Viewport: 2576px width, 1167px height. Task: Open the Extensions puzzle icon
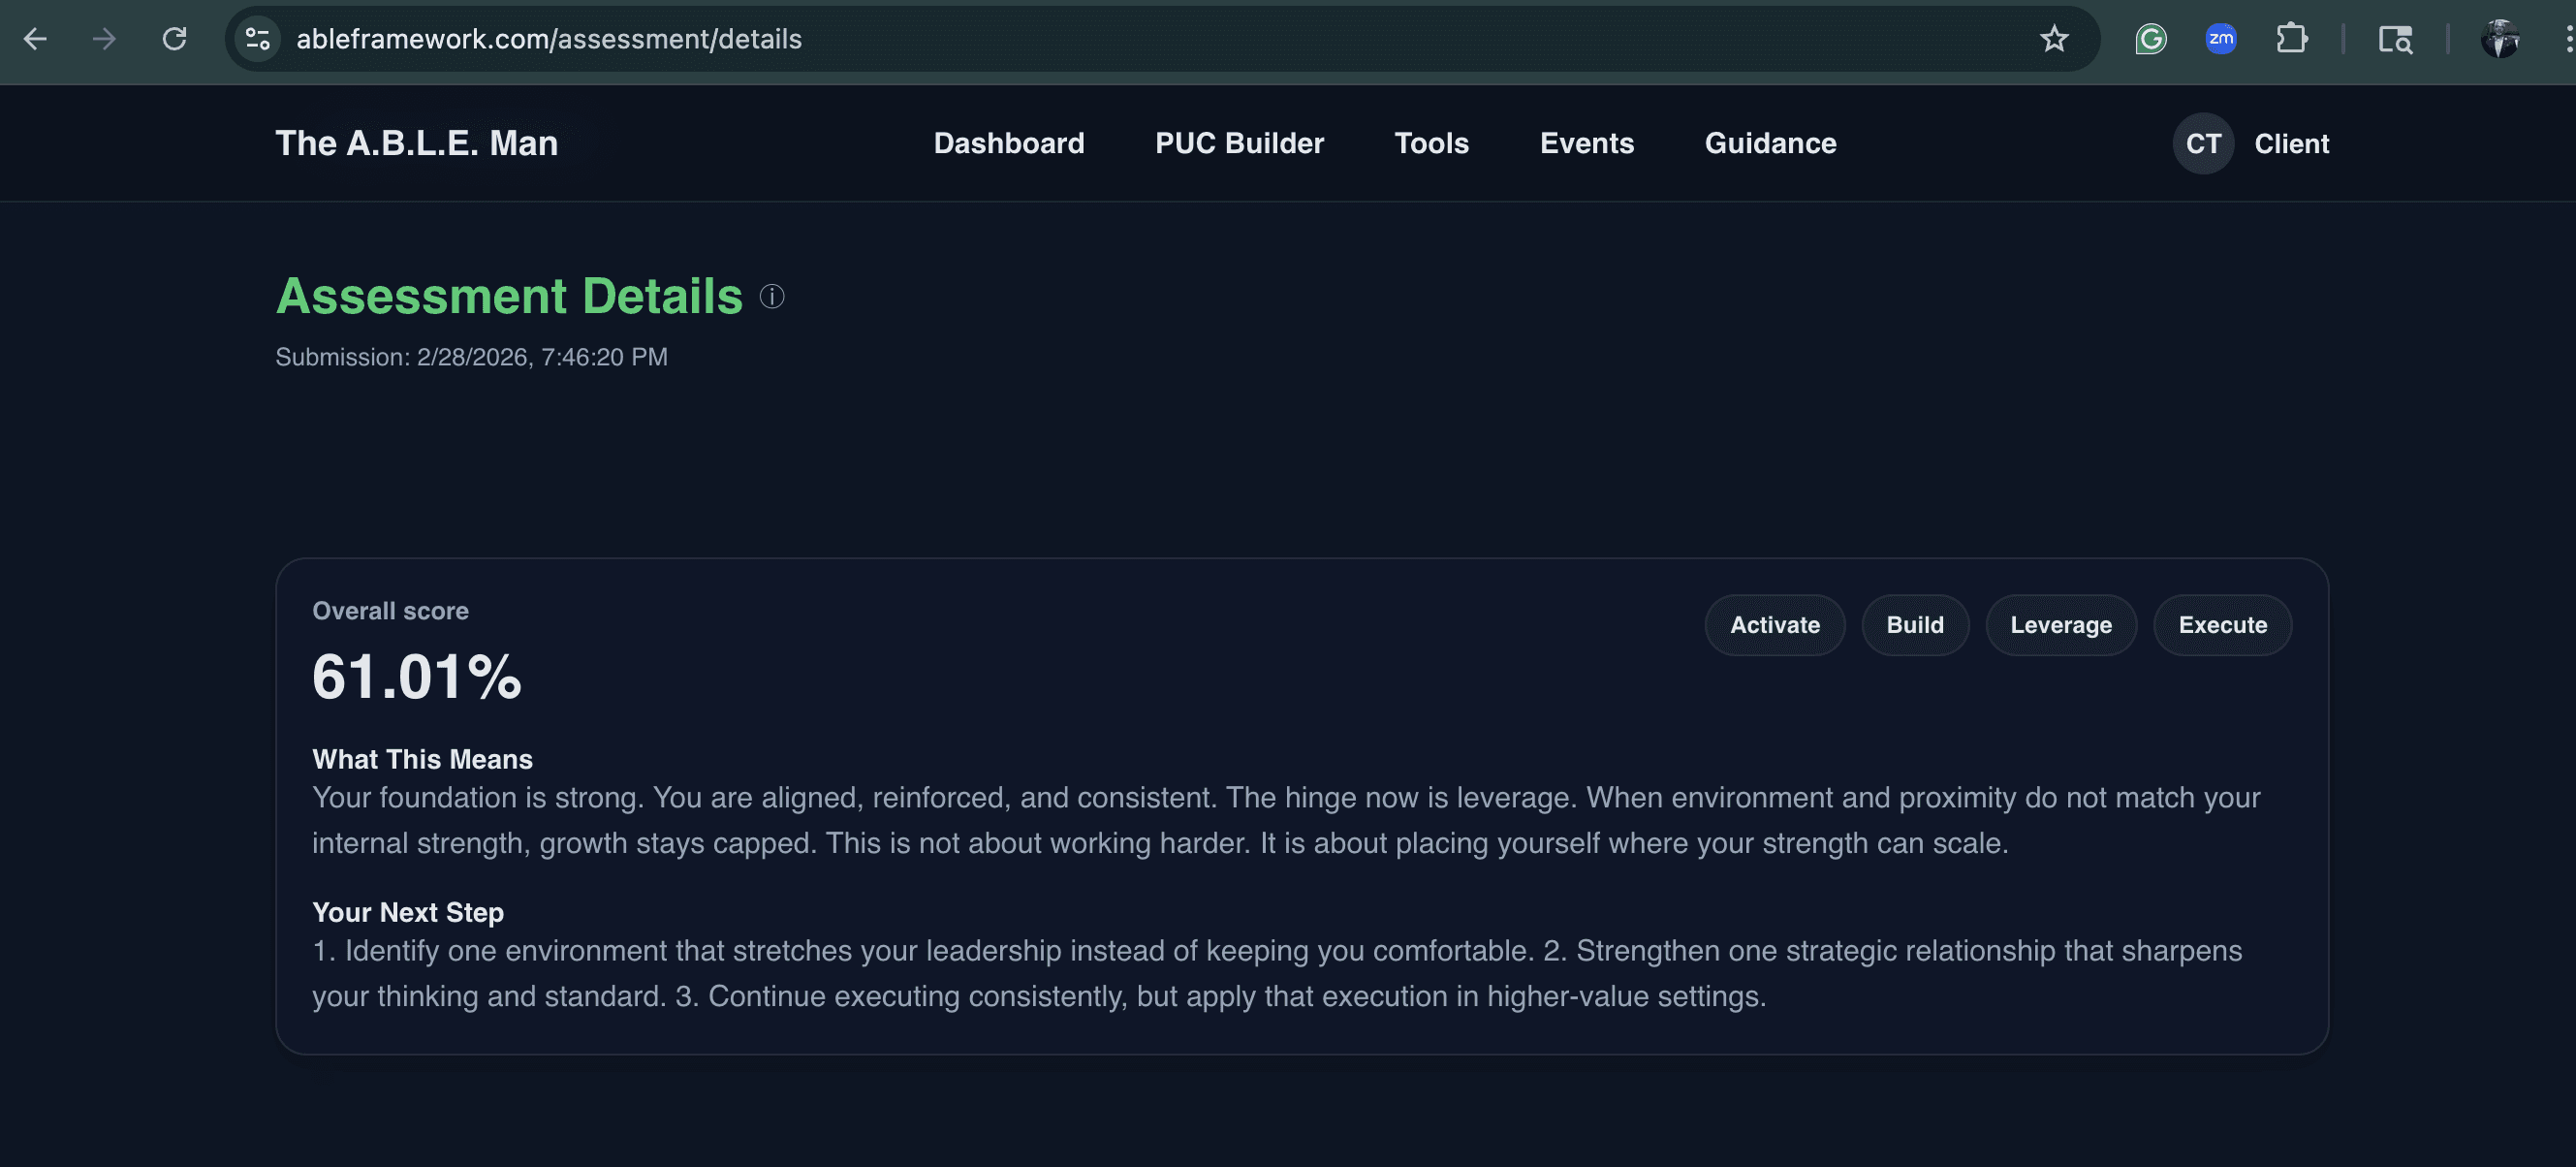tap(2291, 39)
